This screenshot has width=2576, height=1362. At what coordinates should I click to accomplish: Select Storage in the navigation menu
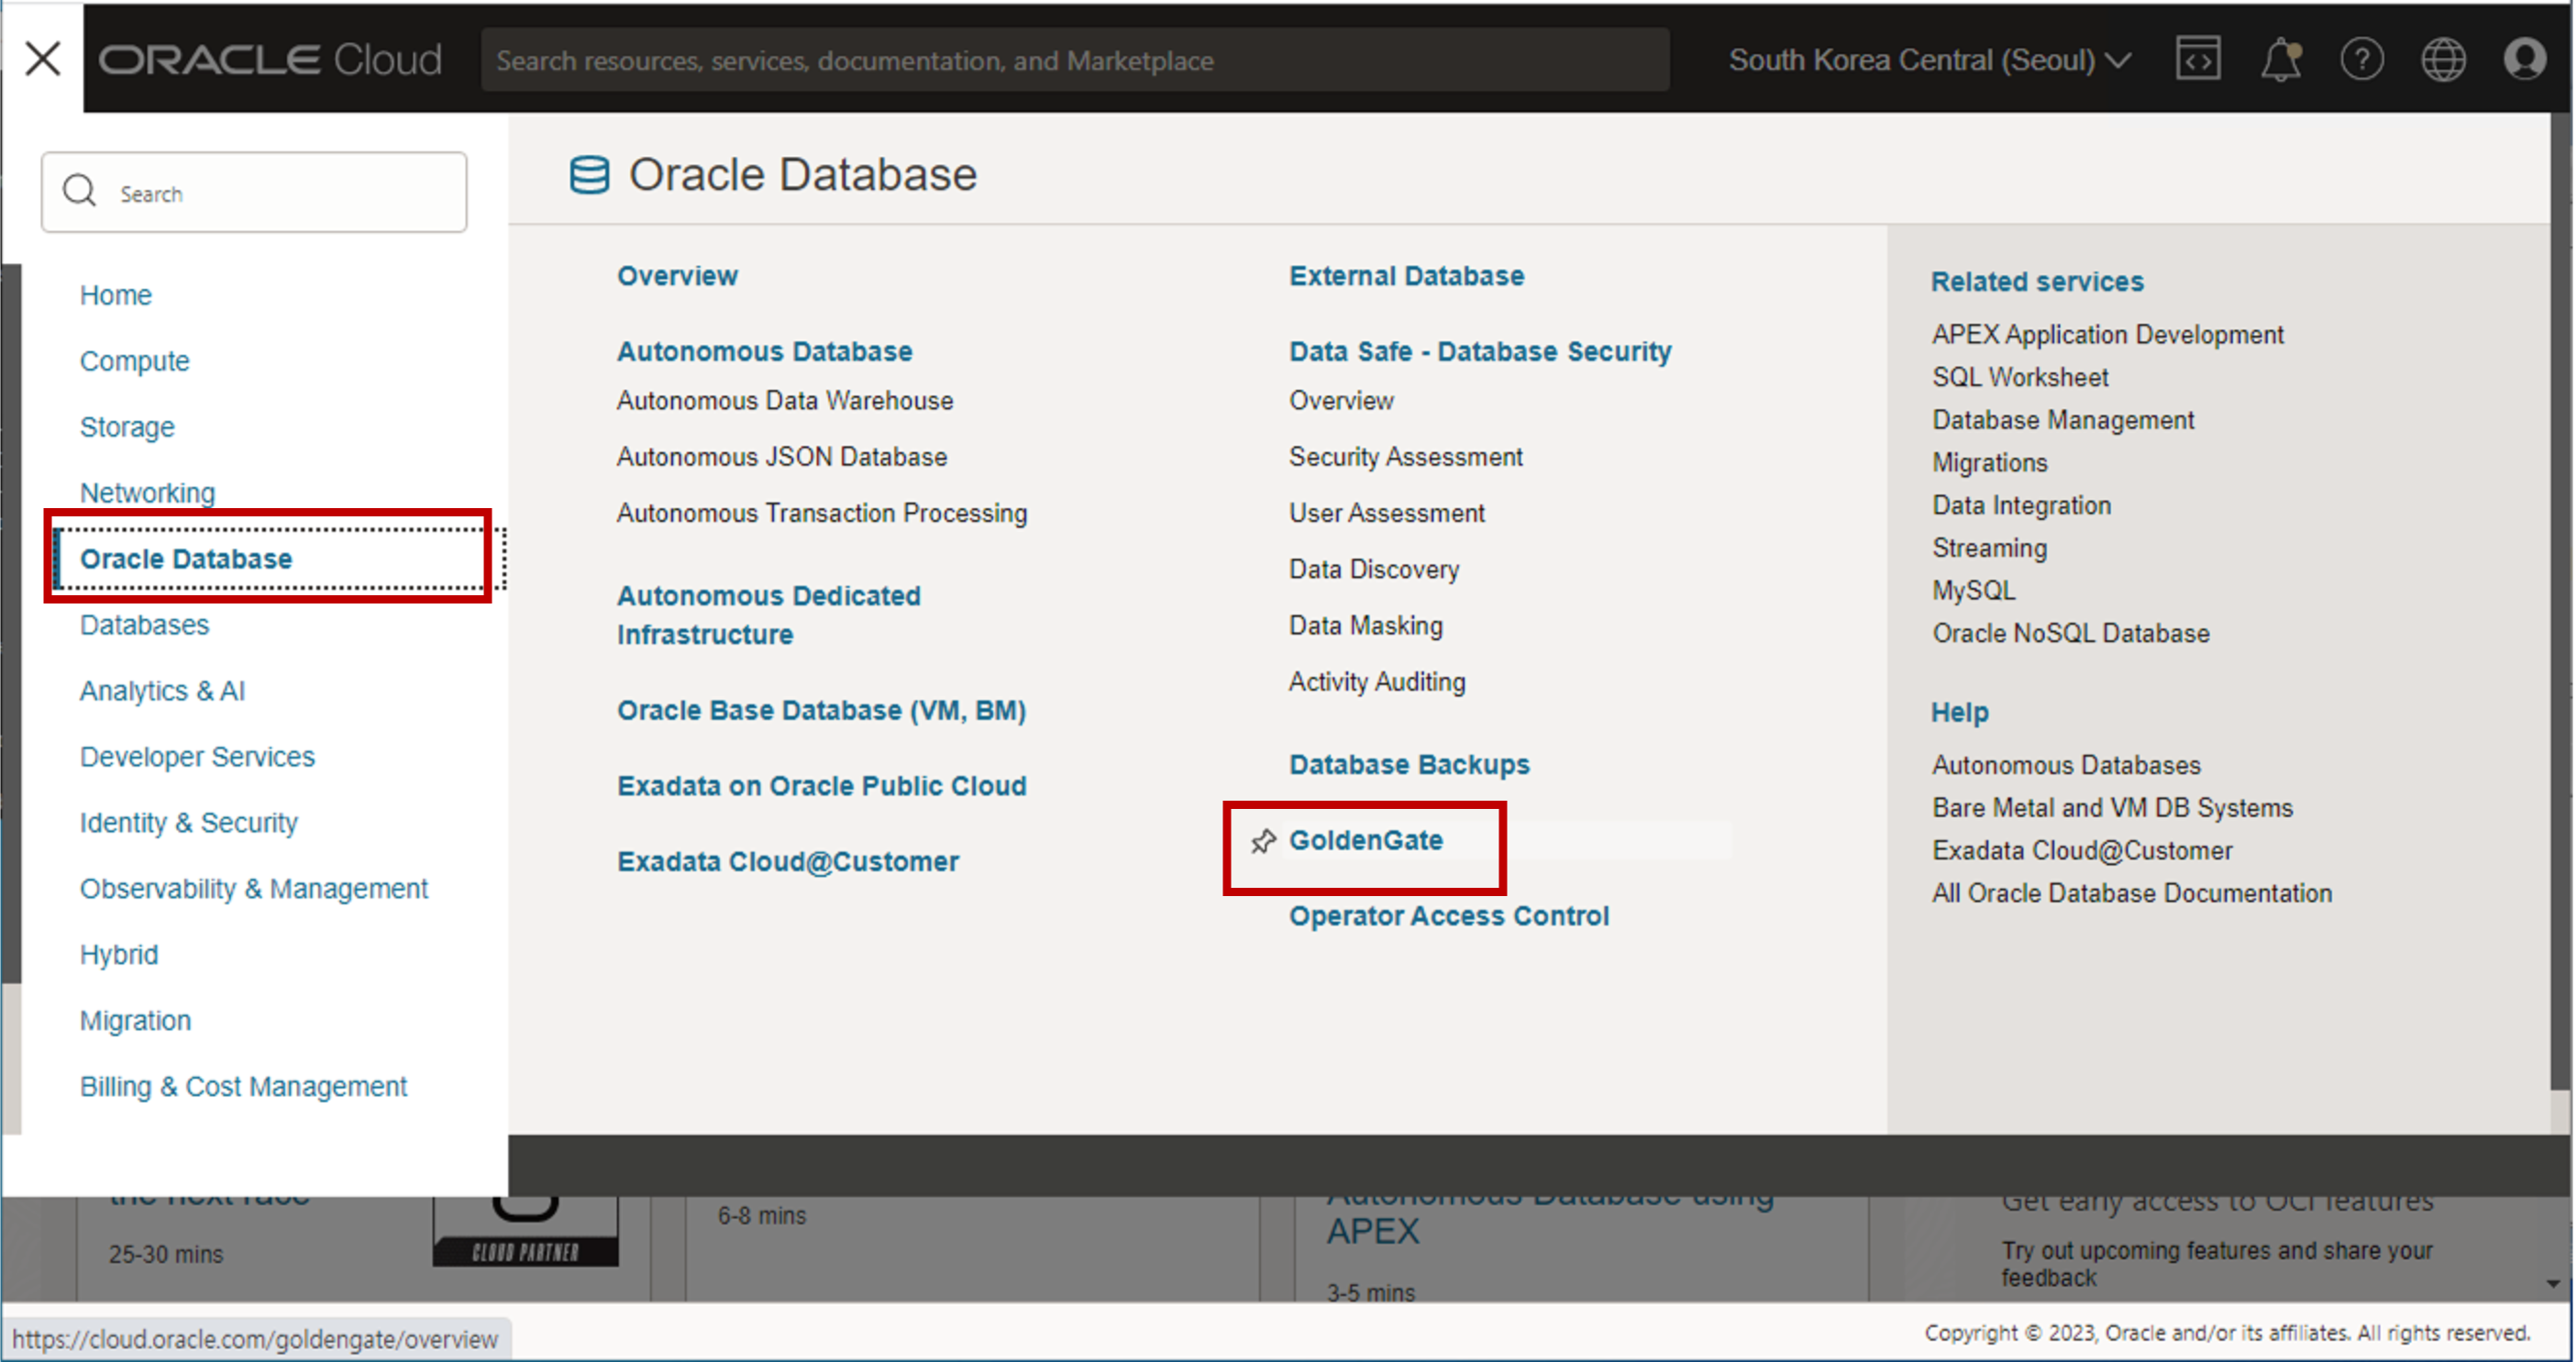point(127,427)
